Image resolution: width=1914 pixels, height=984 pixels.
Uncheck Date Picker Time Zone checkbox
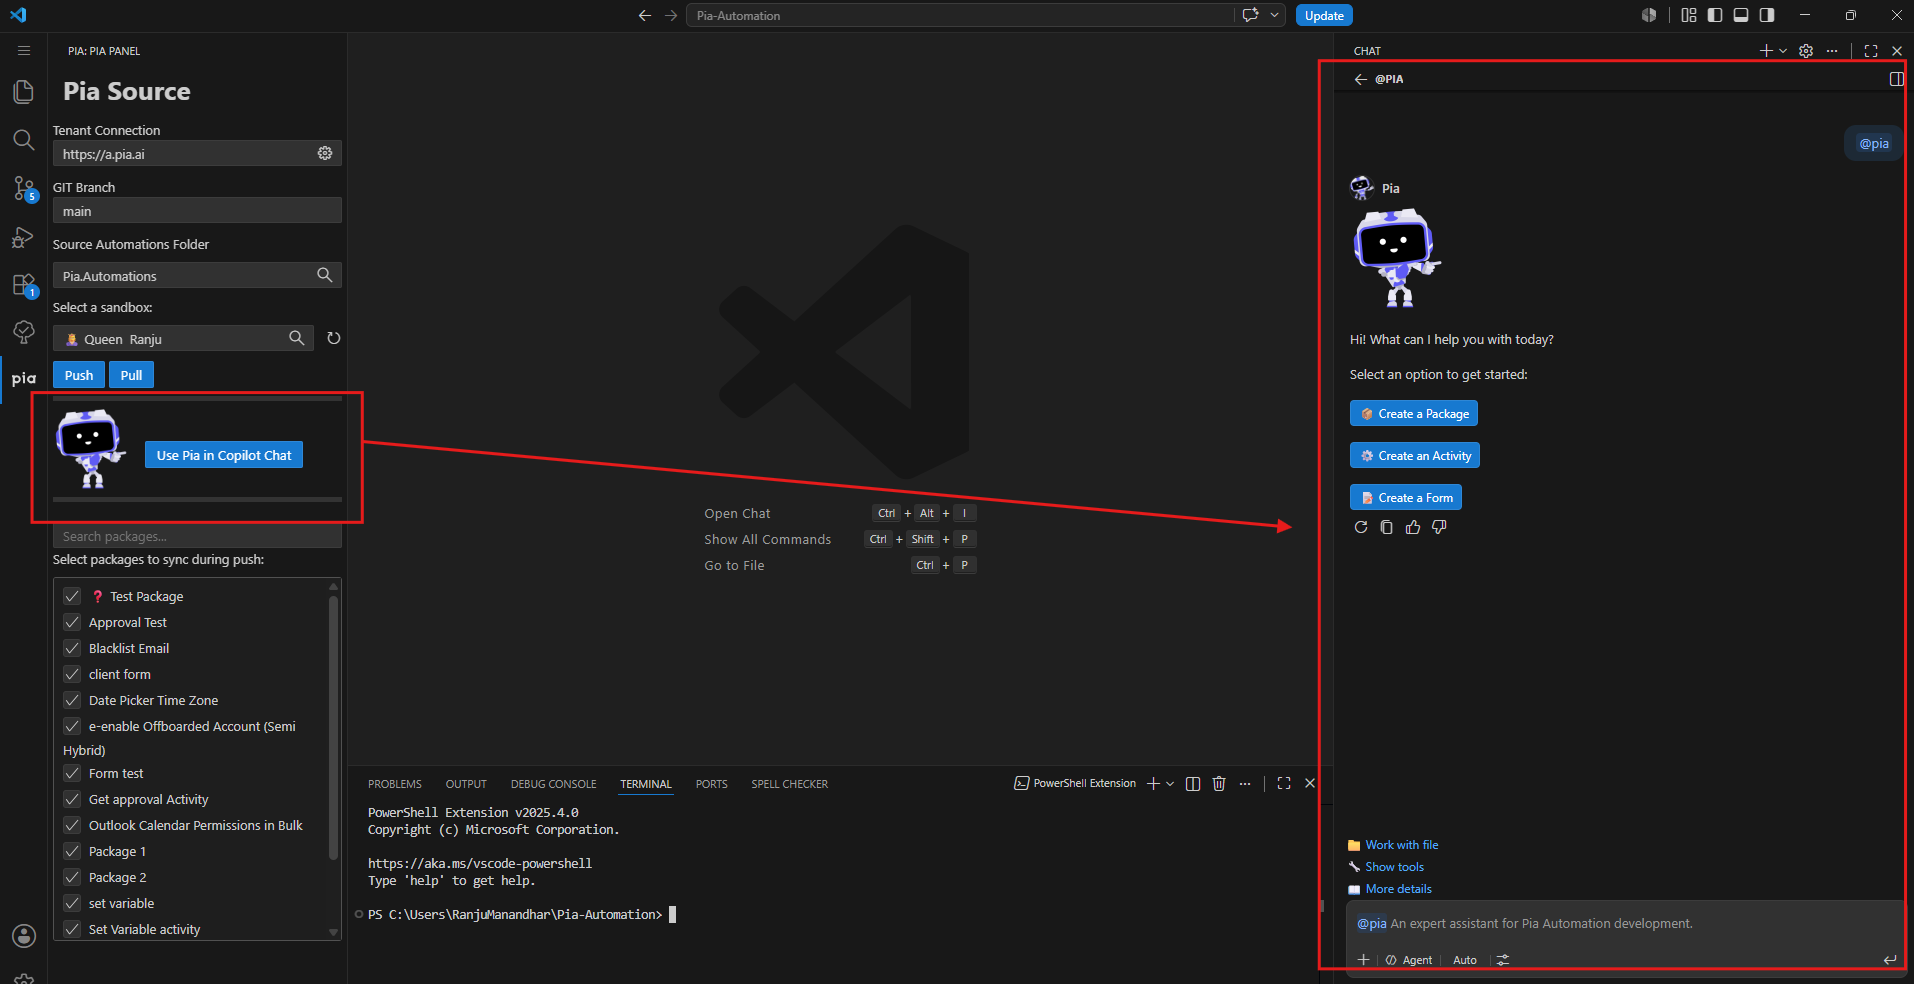(x=72, y=700)
